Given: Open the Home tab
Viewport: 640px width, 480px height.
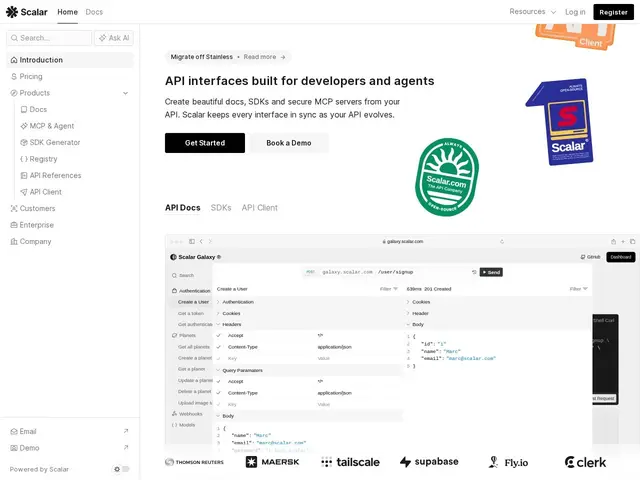Looking at the screenshot, I should tap(67, 12).
